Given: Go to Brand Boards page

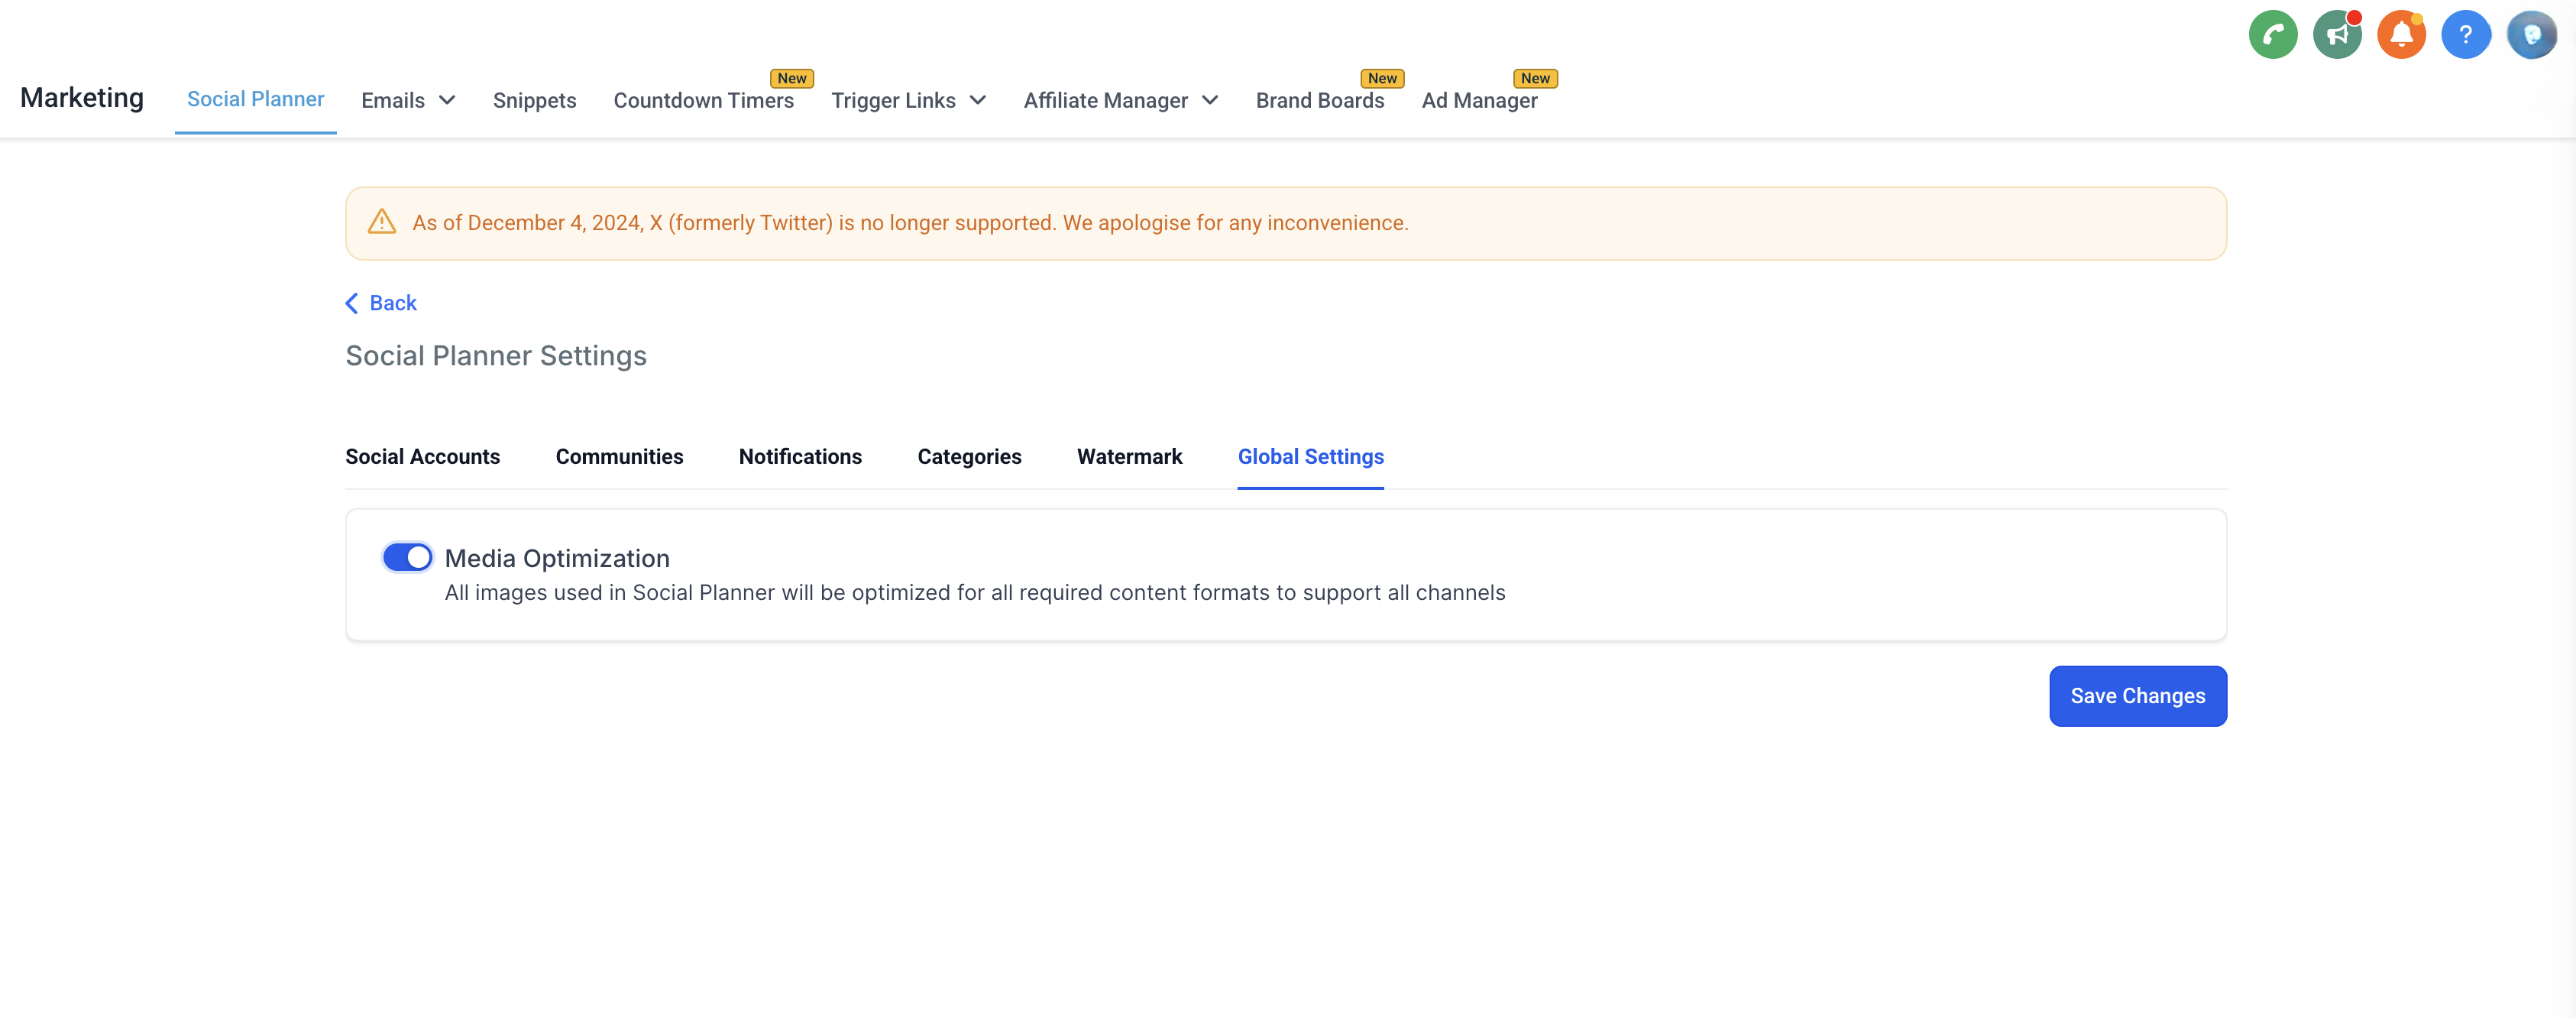Looking at the screenshot, I should 1319,100.
